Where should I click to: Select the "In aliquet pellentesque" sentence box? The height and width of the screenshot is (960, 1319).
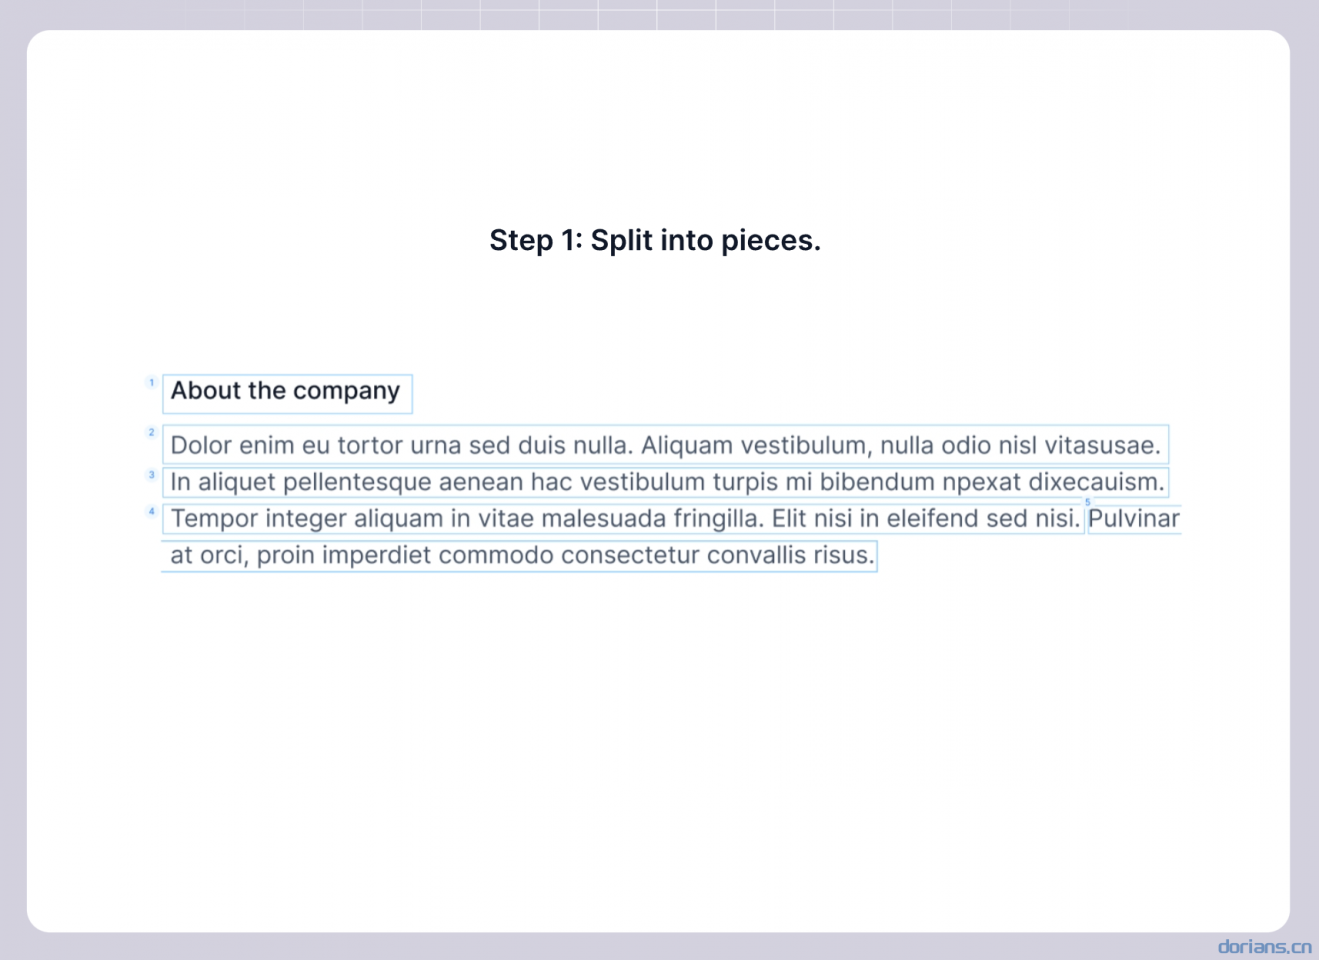tap(665, 482)
